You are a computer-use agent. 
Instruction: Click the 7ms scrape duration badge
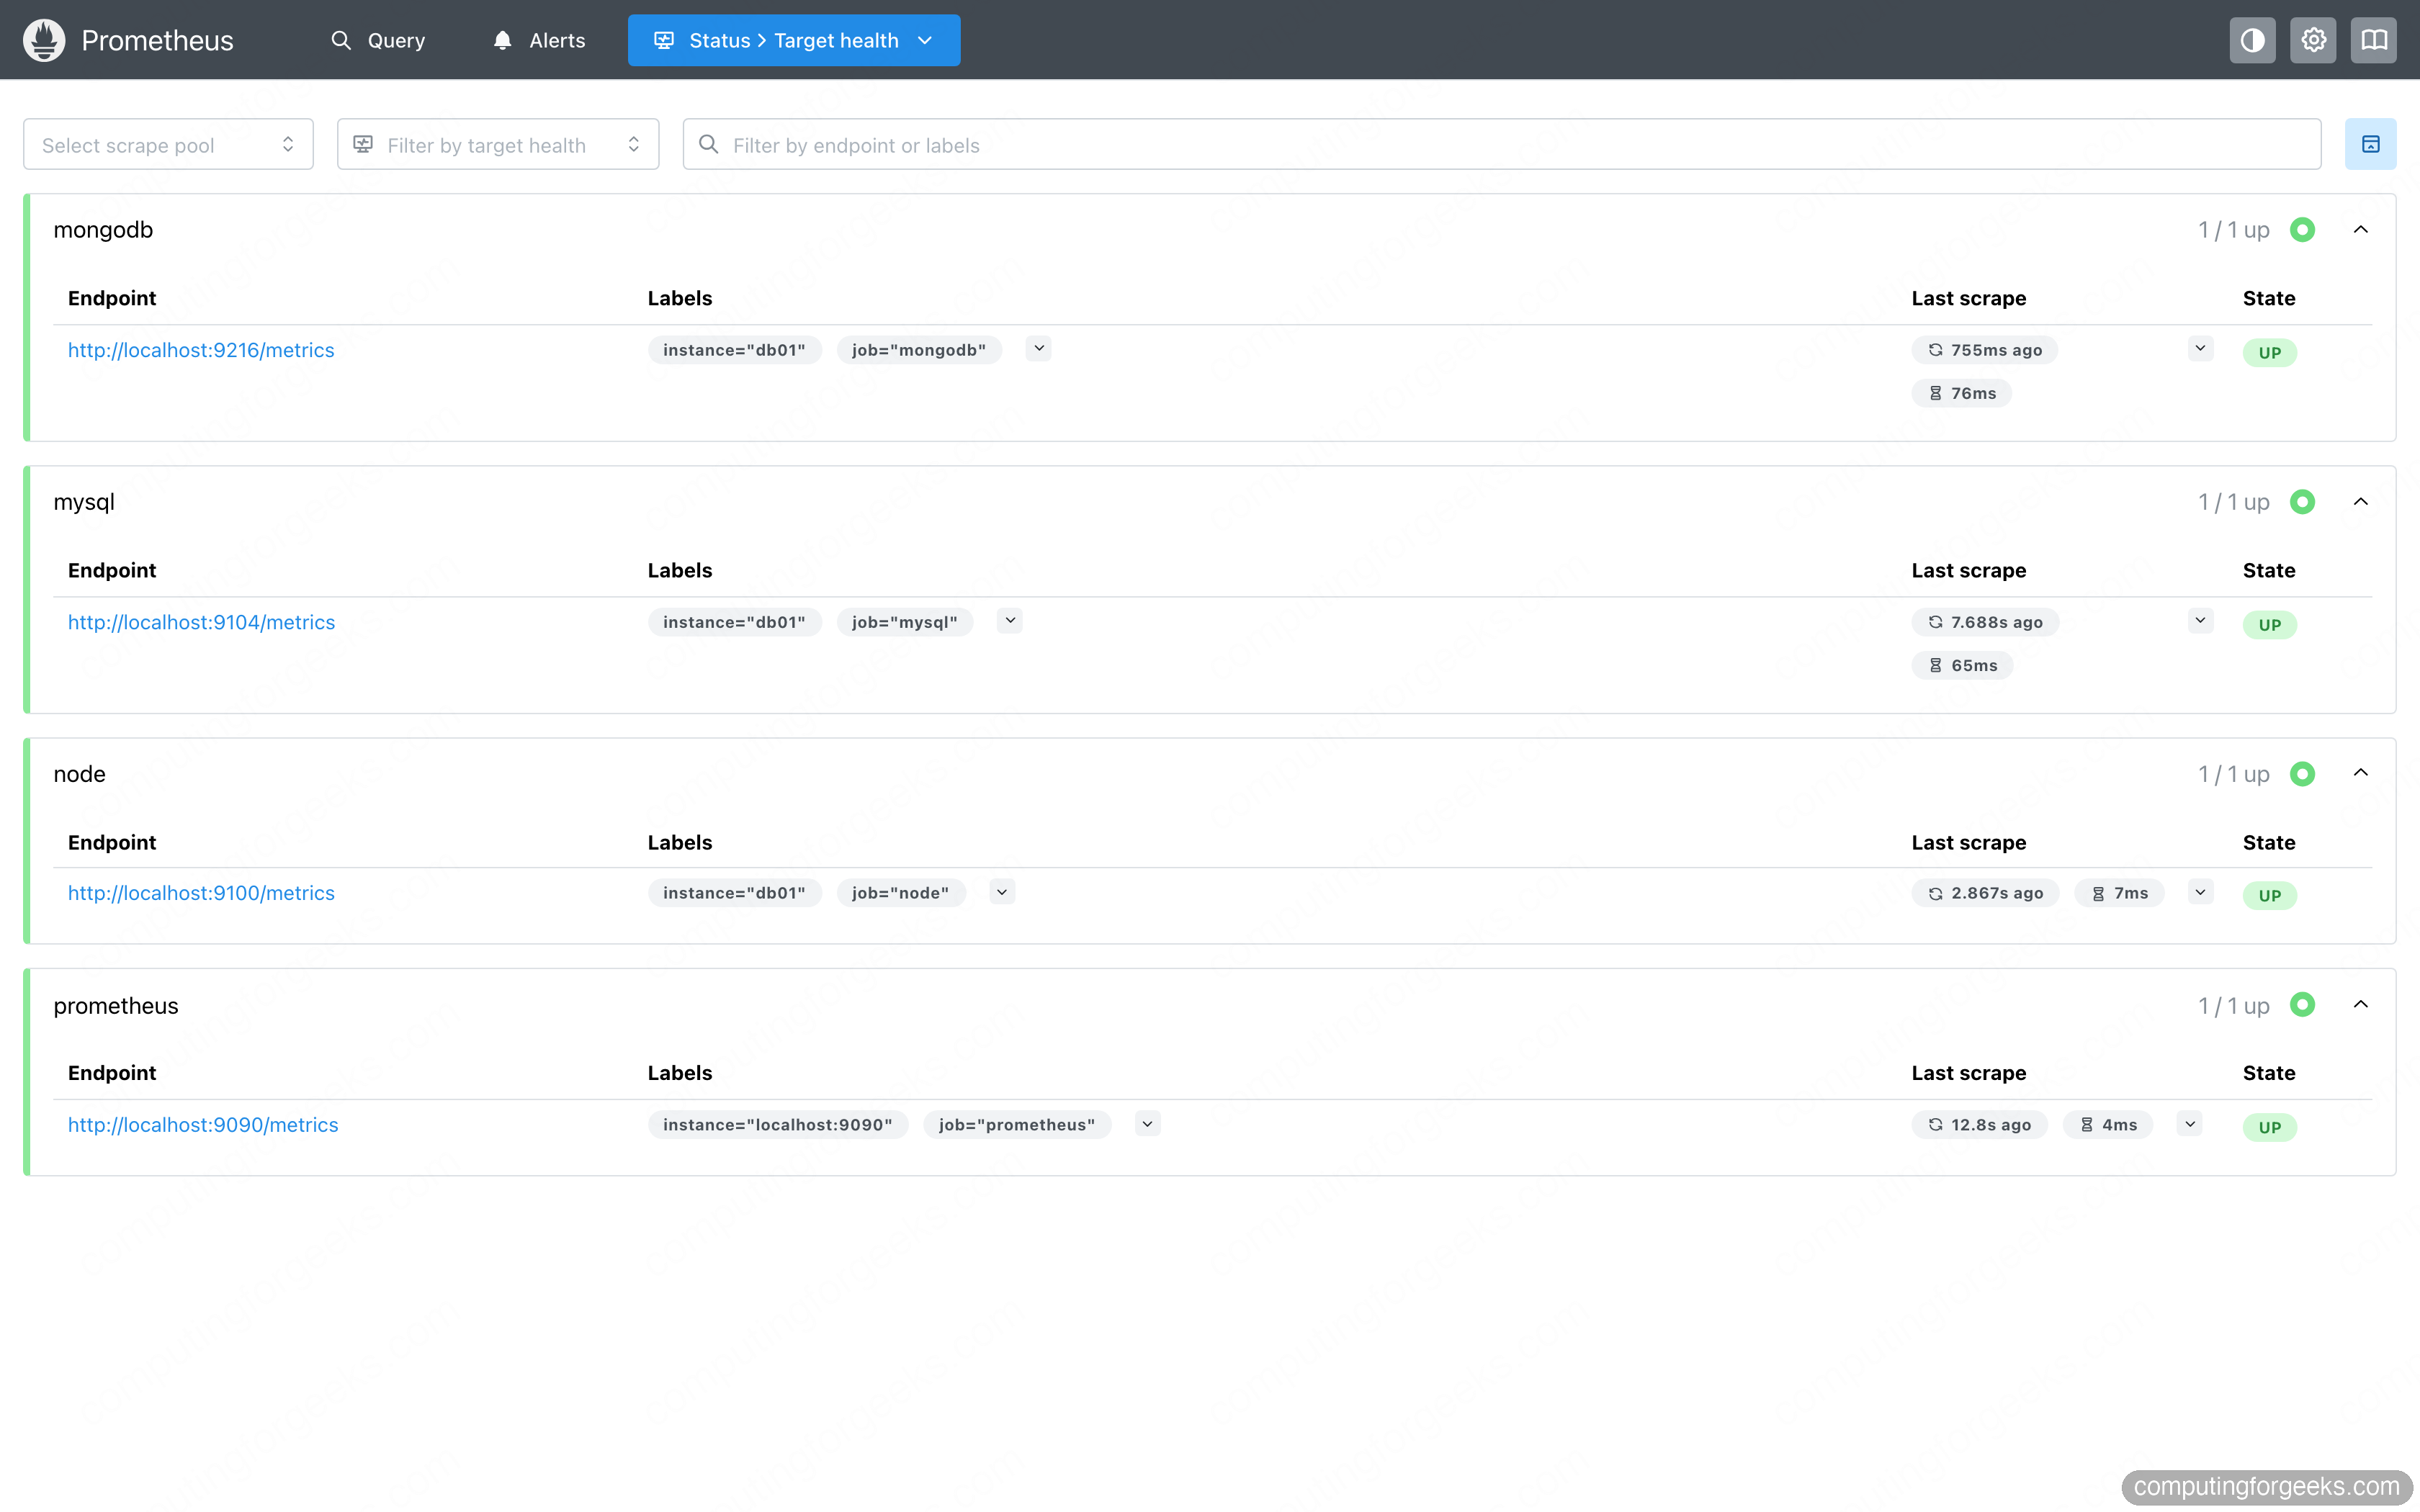tap(2119, 893)
